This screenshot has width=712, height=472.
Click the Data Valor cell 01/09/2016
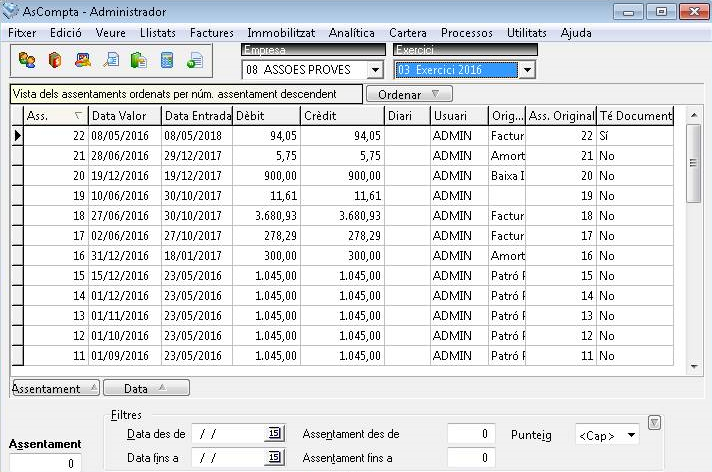click(125, 355)
